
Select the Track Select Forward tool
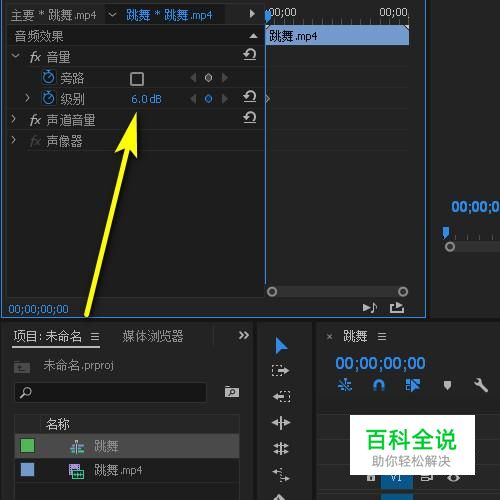point(281,370)
